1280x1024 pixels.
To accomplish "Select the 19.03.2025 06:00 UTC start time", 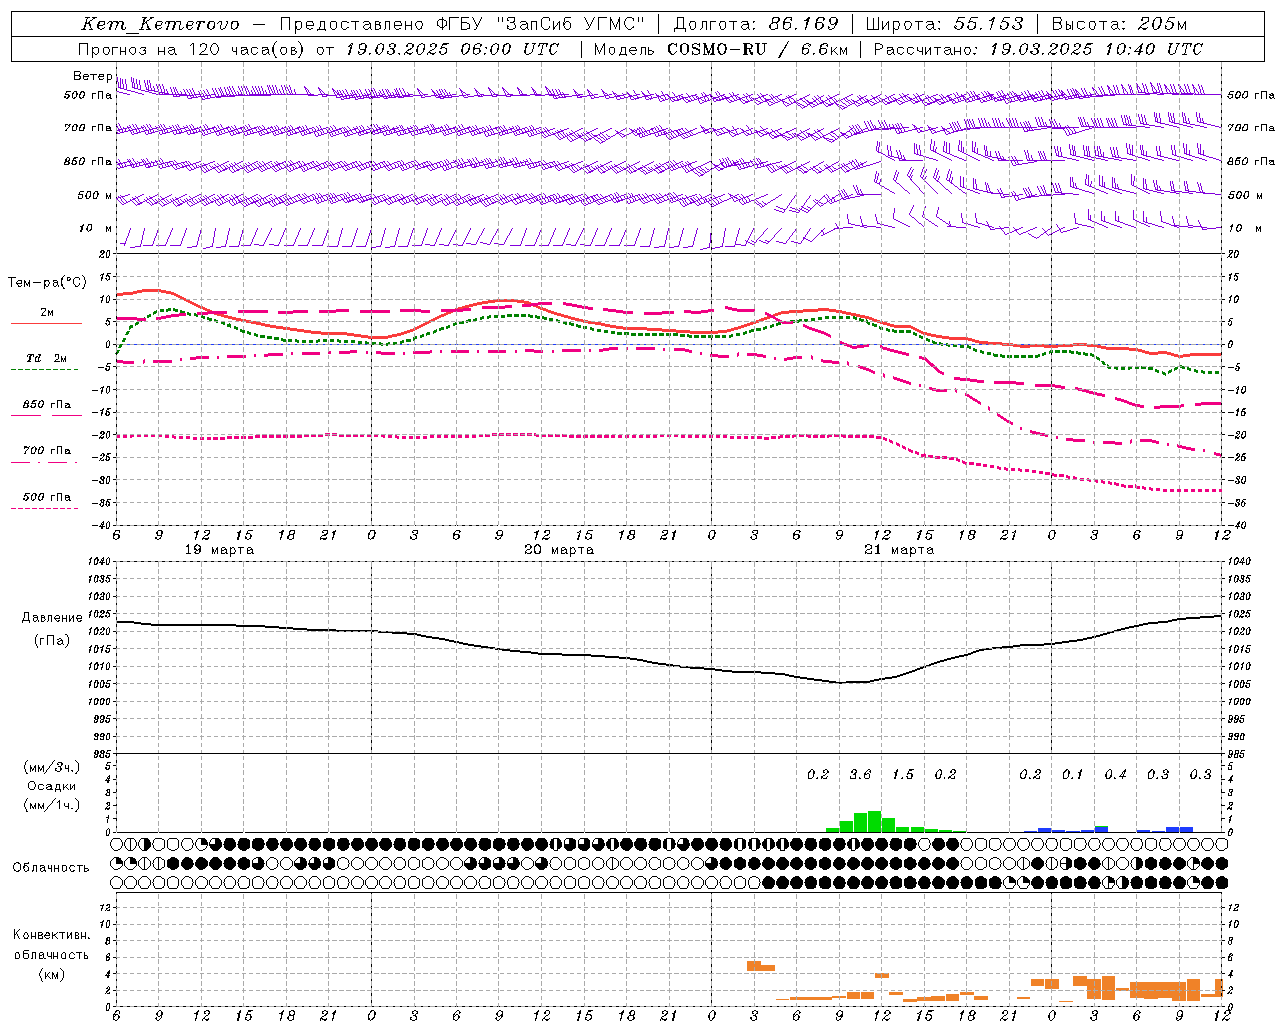I will coord(452,49).
